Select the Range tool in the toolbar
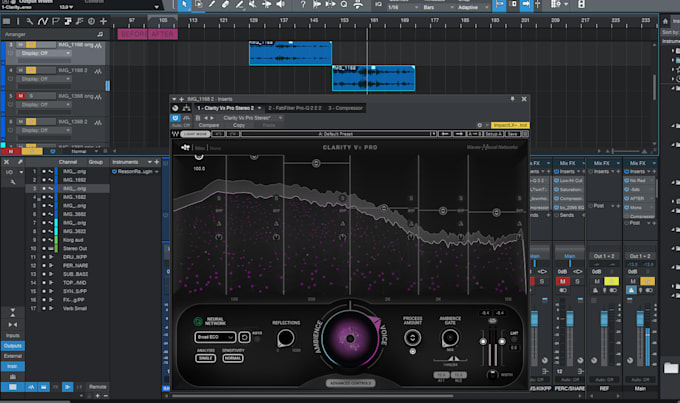 coord(198,4)
